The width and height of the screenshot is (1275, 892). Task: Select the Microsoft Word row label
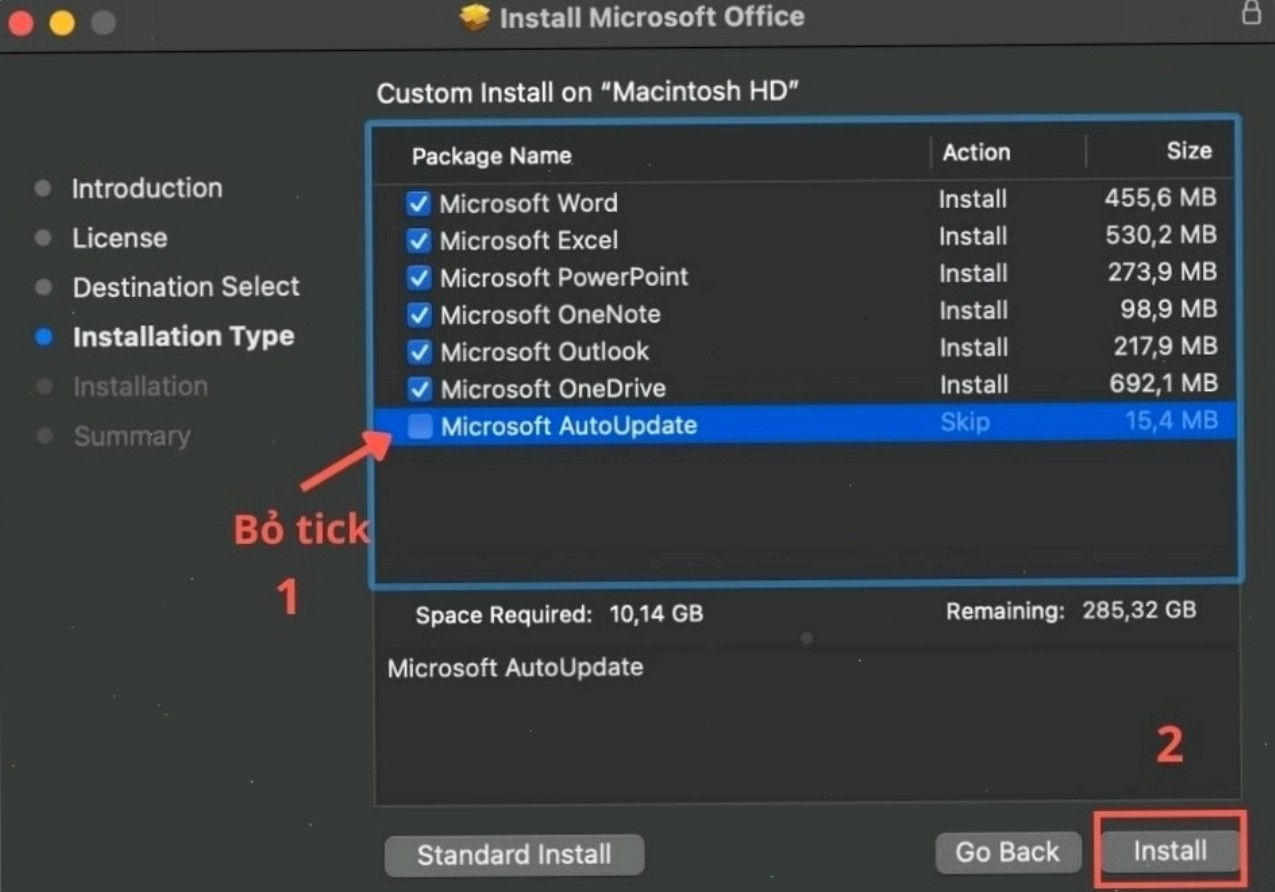coord(529,204)
